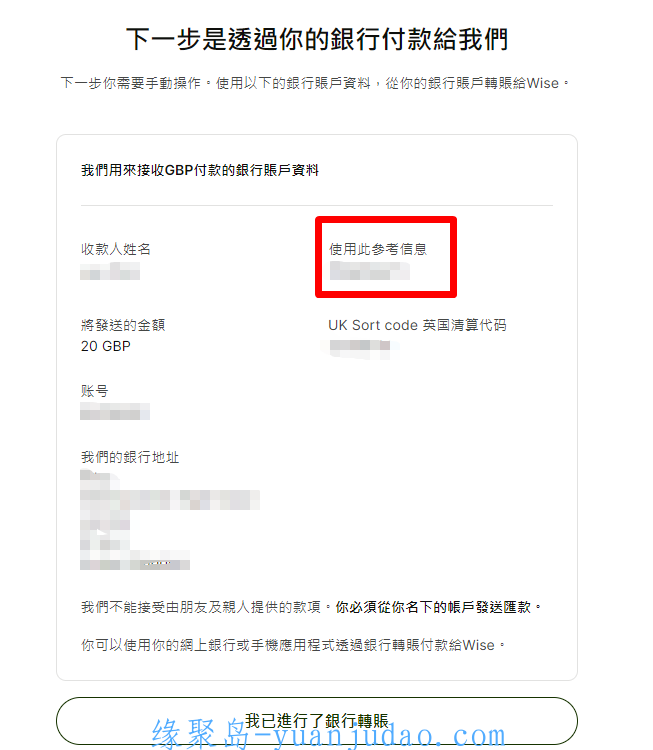Click the notice 我們不能接受由朋友及親人提供的款項
The width and height of the screenshot is (653, 750).
click(x=201, y=607)
